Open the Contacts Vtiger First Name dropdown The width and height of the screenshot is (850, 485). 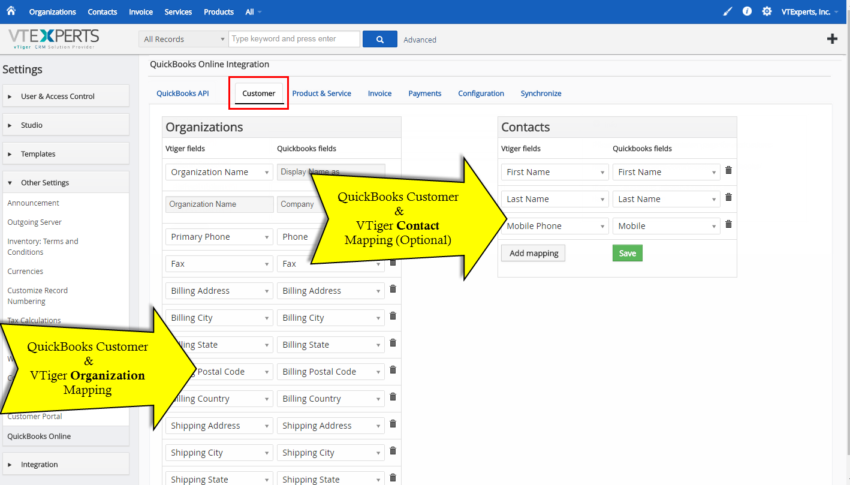(x=555, y=172)
